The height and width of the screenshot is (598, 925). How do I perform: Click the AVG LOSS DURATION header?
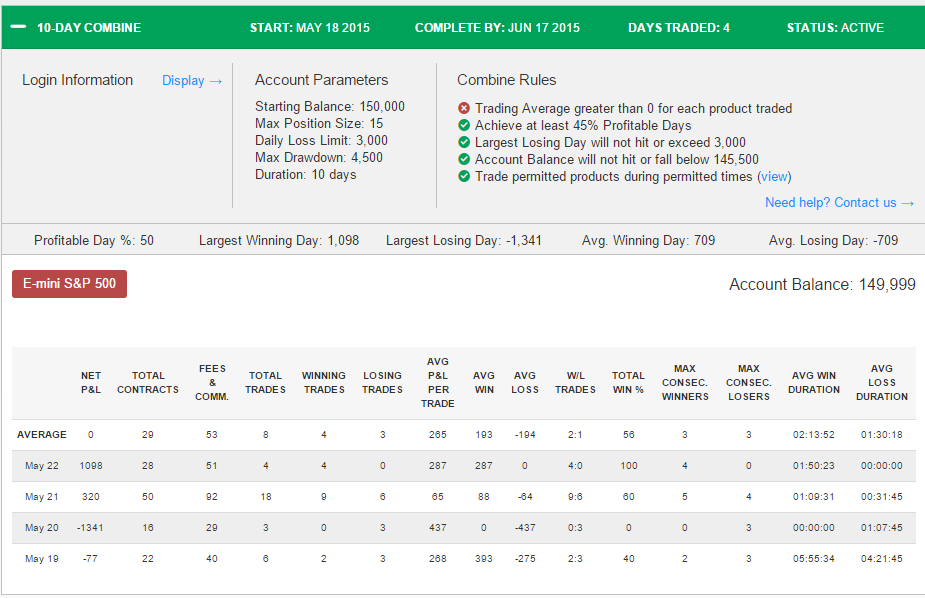pos(882,383)
